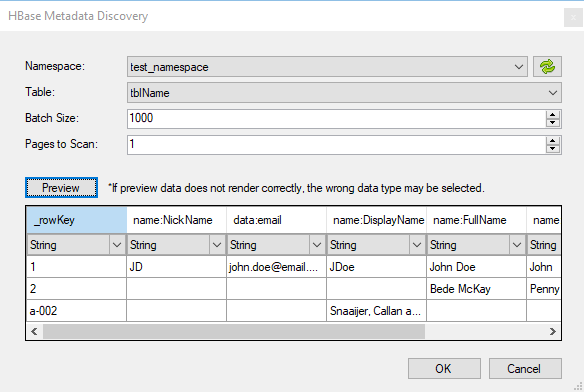Open the Table dropdown showing tblName
The image size is (584, 392).
pos(344,93)
